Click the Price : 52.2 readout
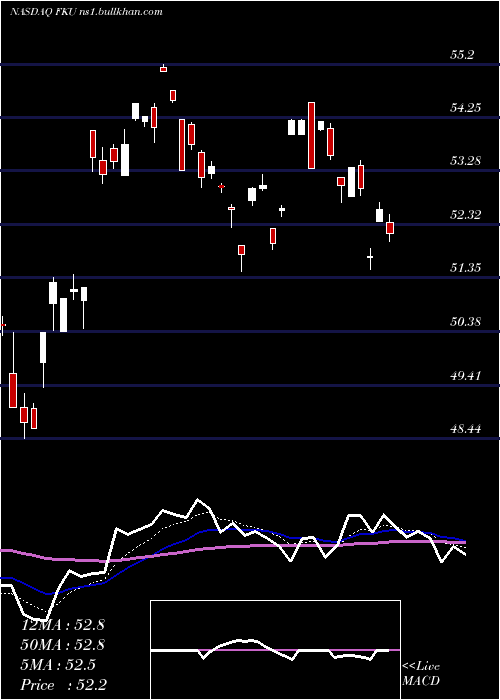 (64, 685)
